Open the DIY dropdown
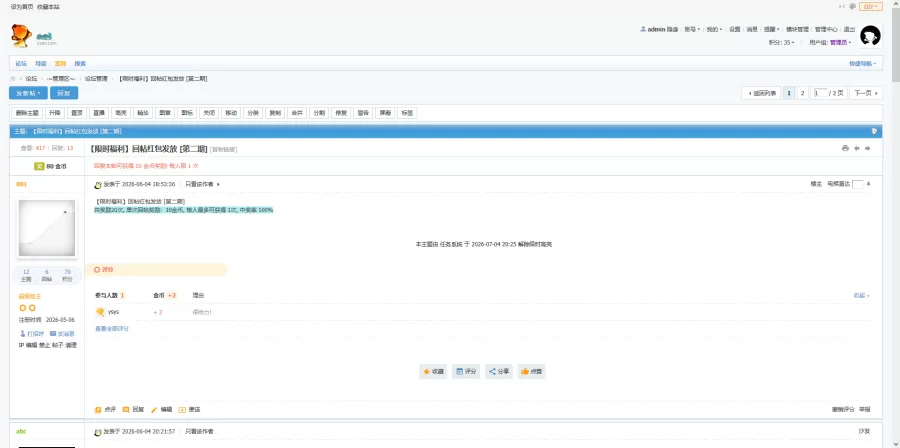Image resolution: width=900 pixels, height=448 pixels. 871,6
